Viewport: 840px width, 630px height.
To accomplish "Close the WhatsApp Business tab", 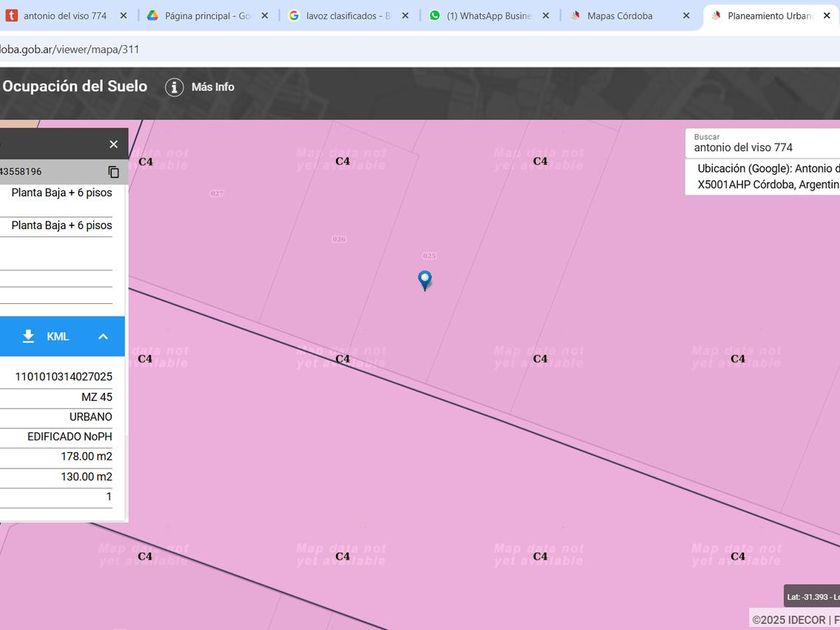I will (547, 16).
